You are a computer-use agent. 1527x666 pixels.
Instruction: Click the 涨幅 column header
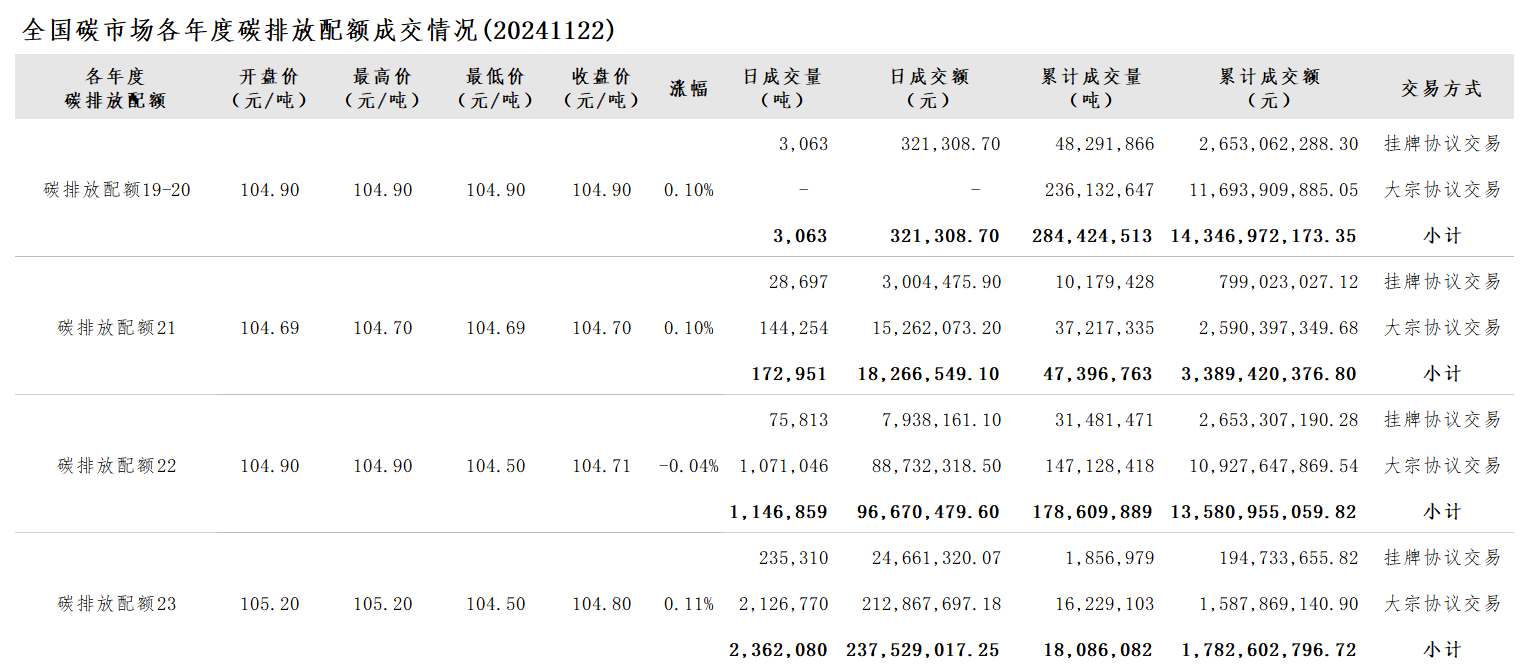click(689, 88)
